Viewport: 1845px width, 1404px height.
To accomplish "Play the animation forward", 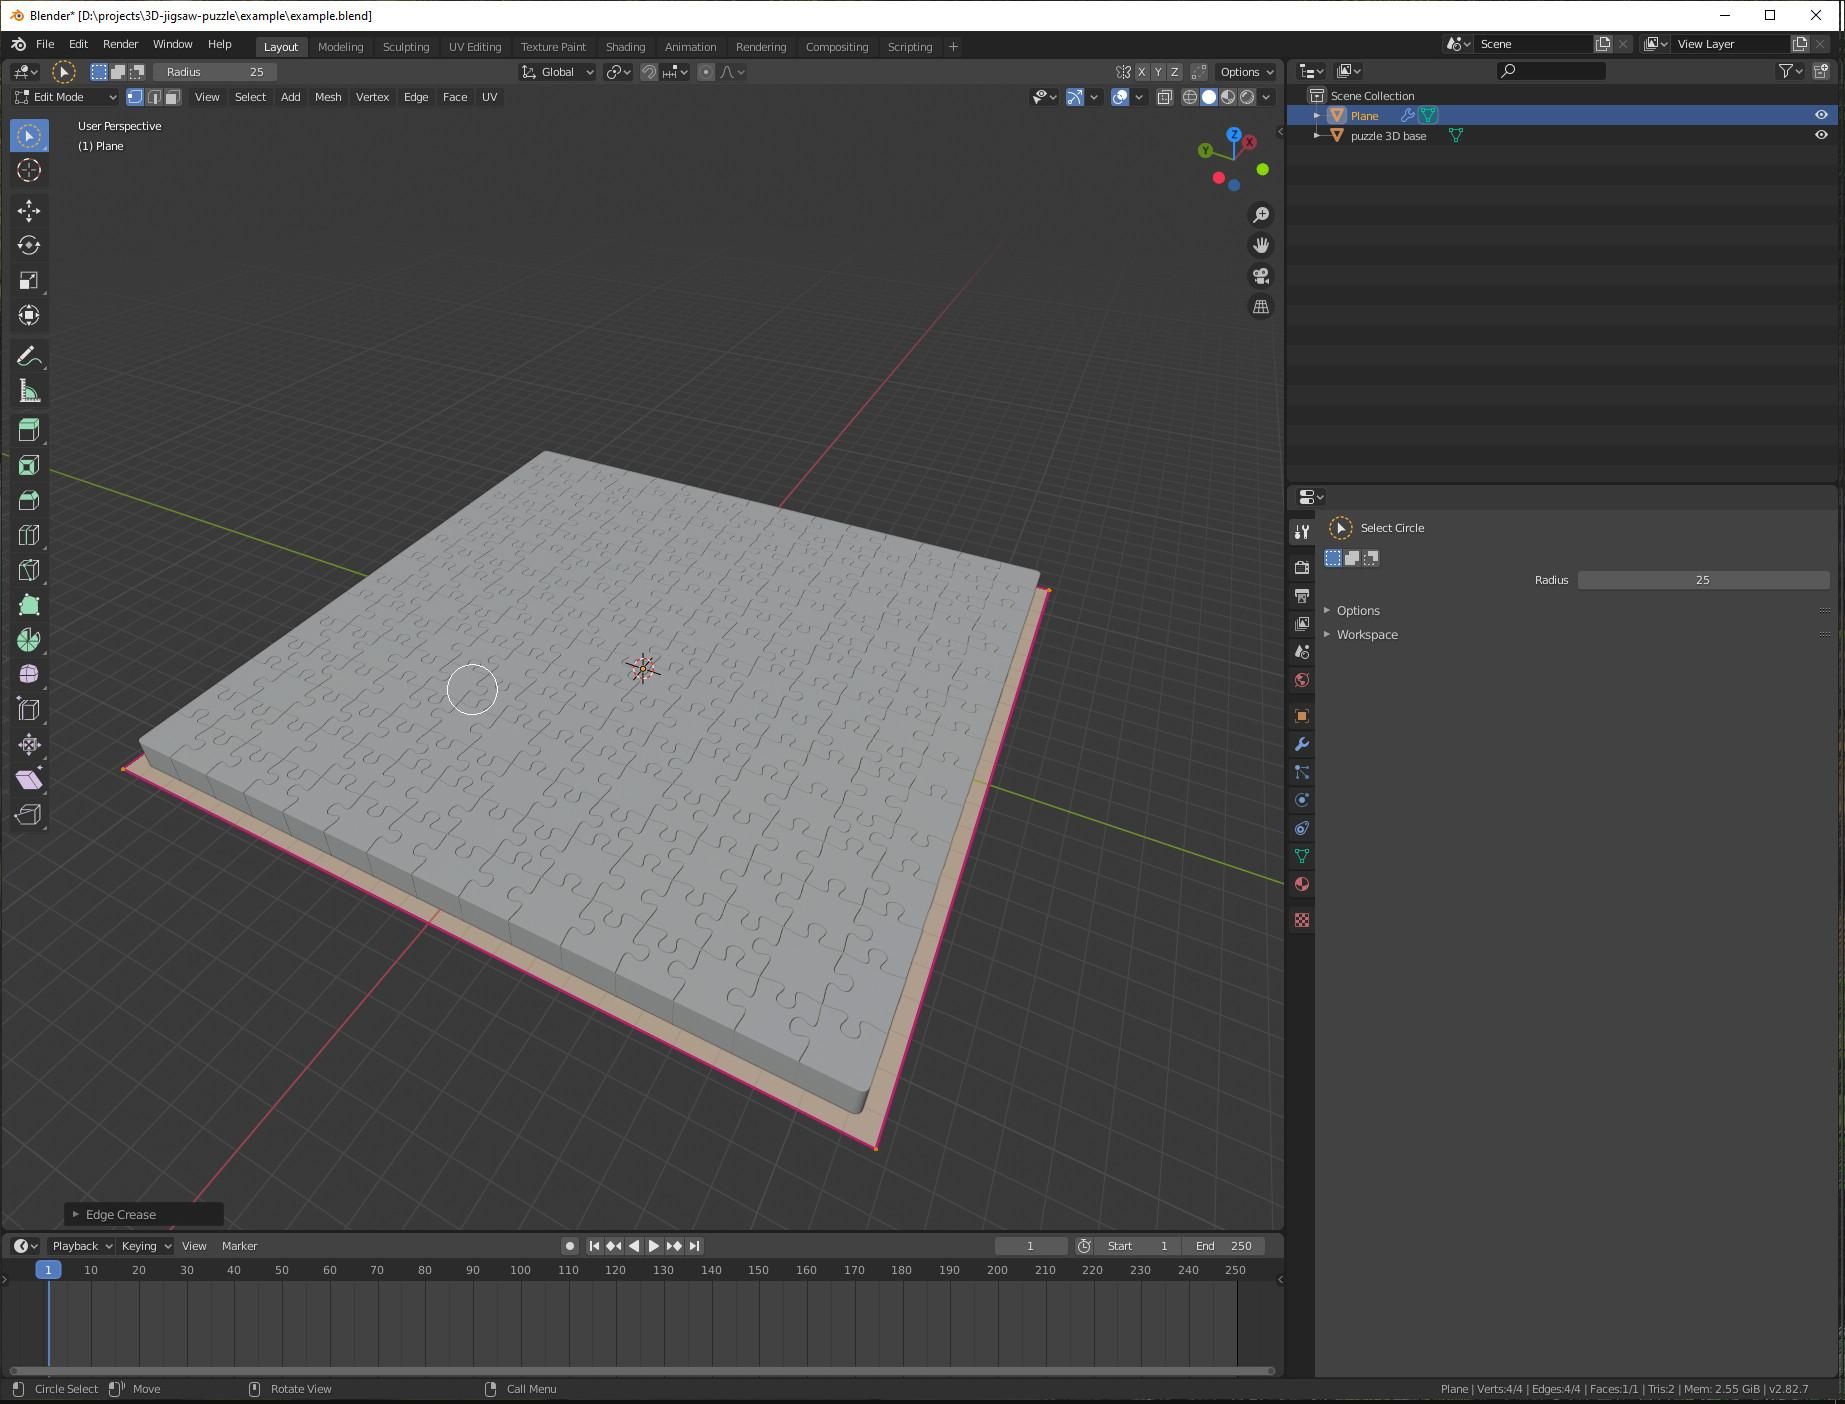I will point(653,1246).
